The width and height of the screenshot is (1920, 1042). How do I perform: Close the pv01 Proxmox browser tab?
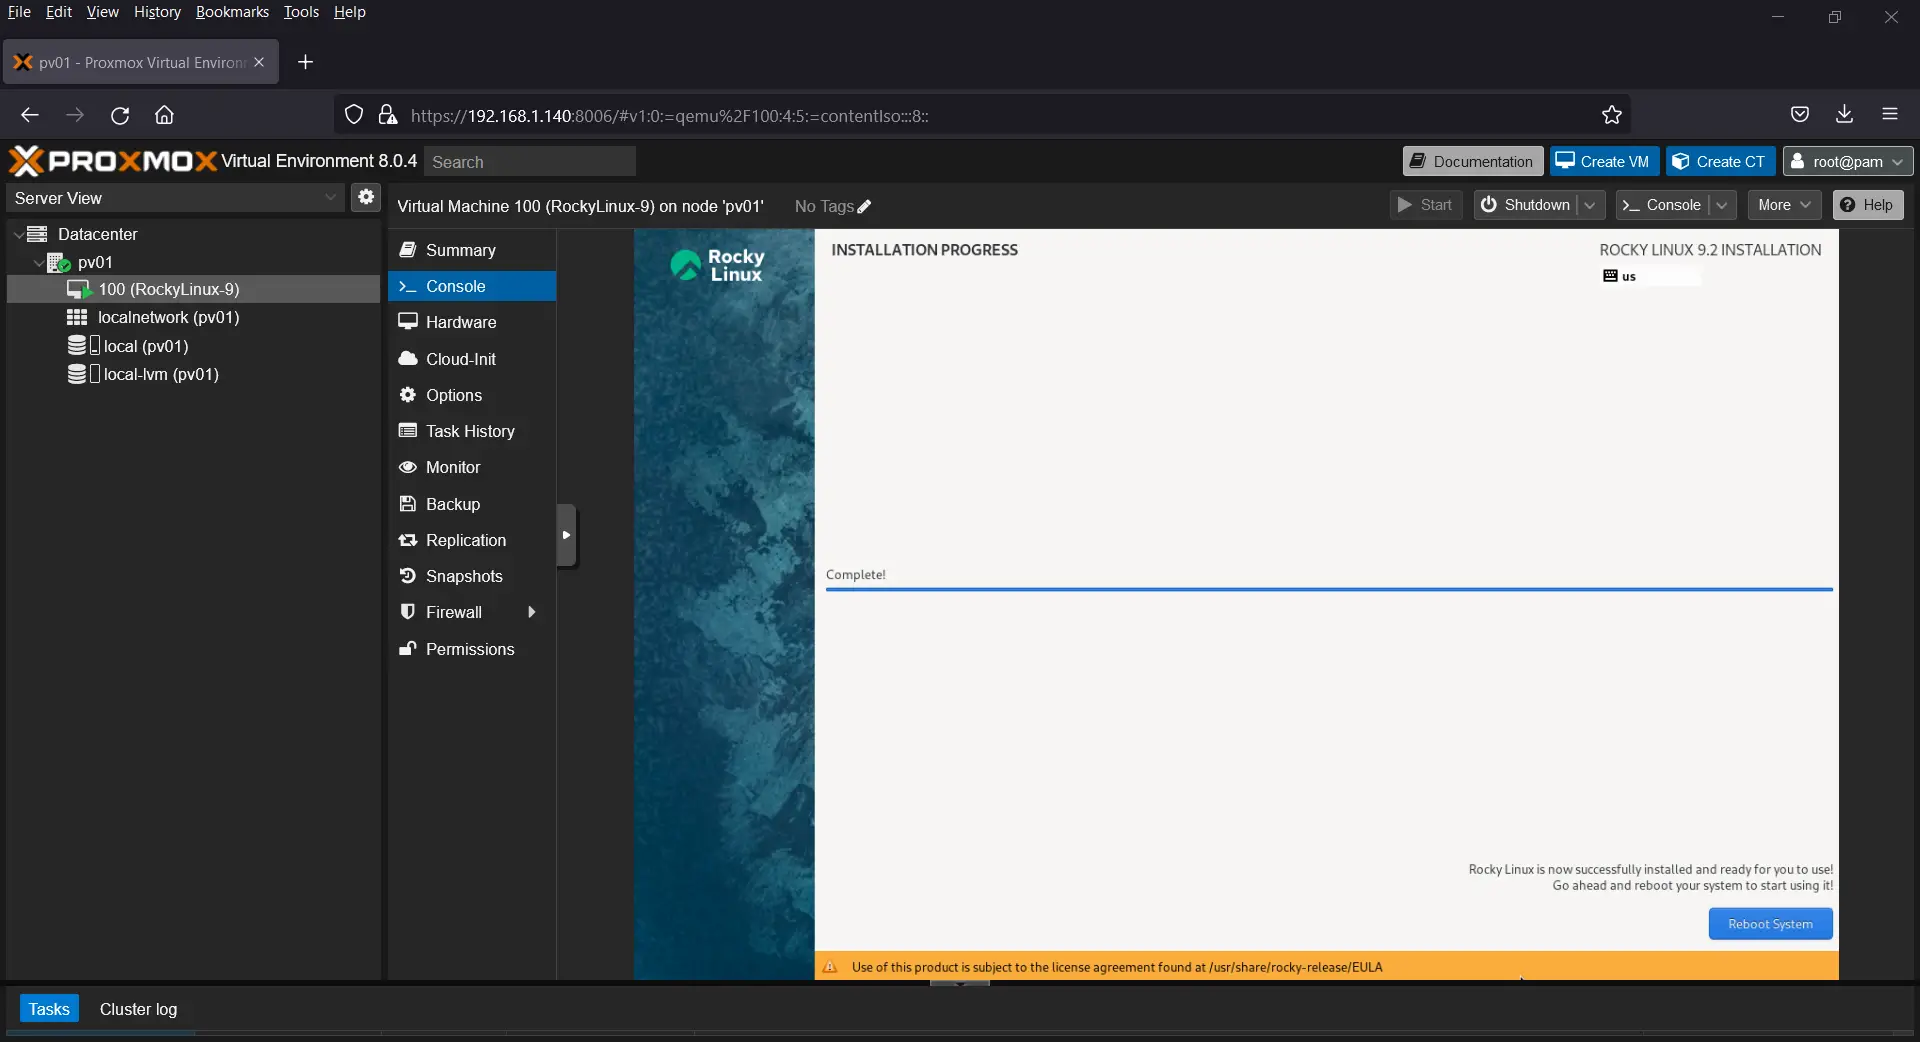click(259, 62)
